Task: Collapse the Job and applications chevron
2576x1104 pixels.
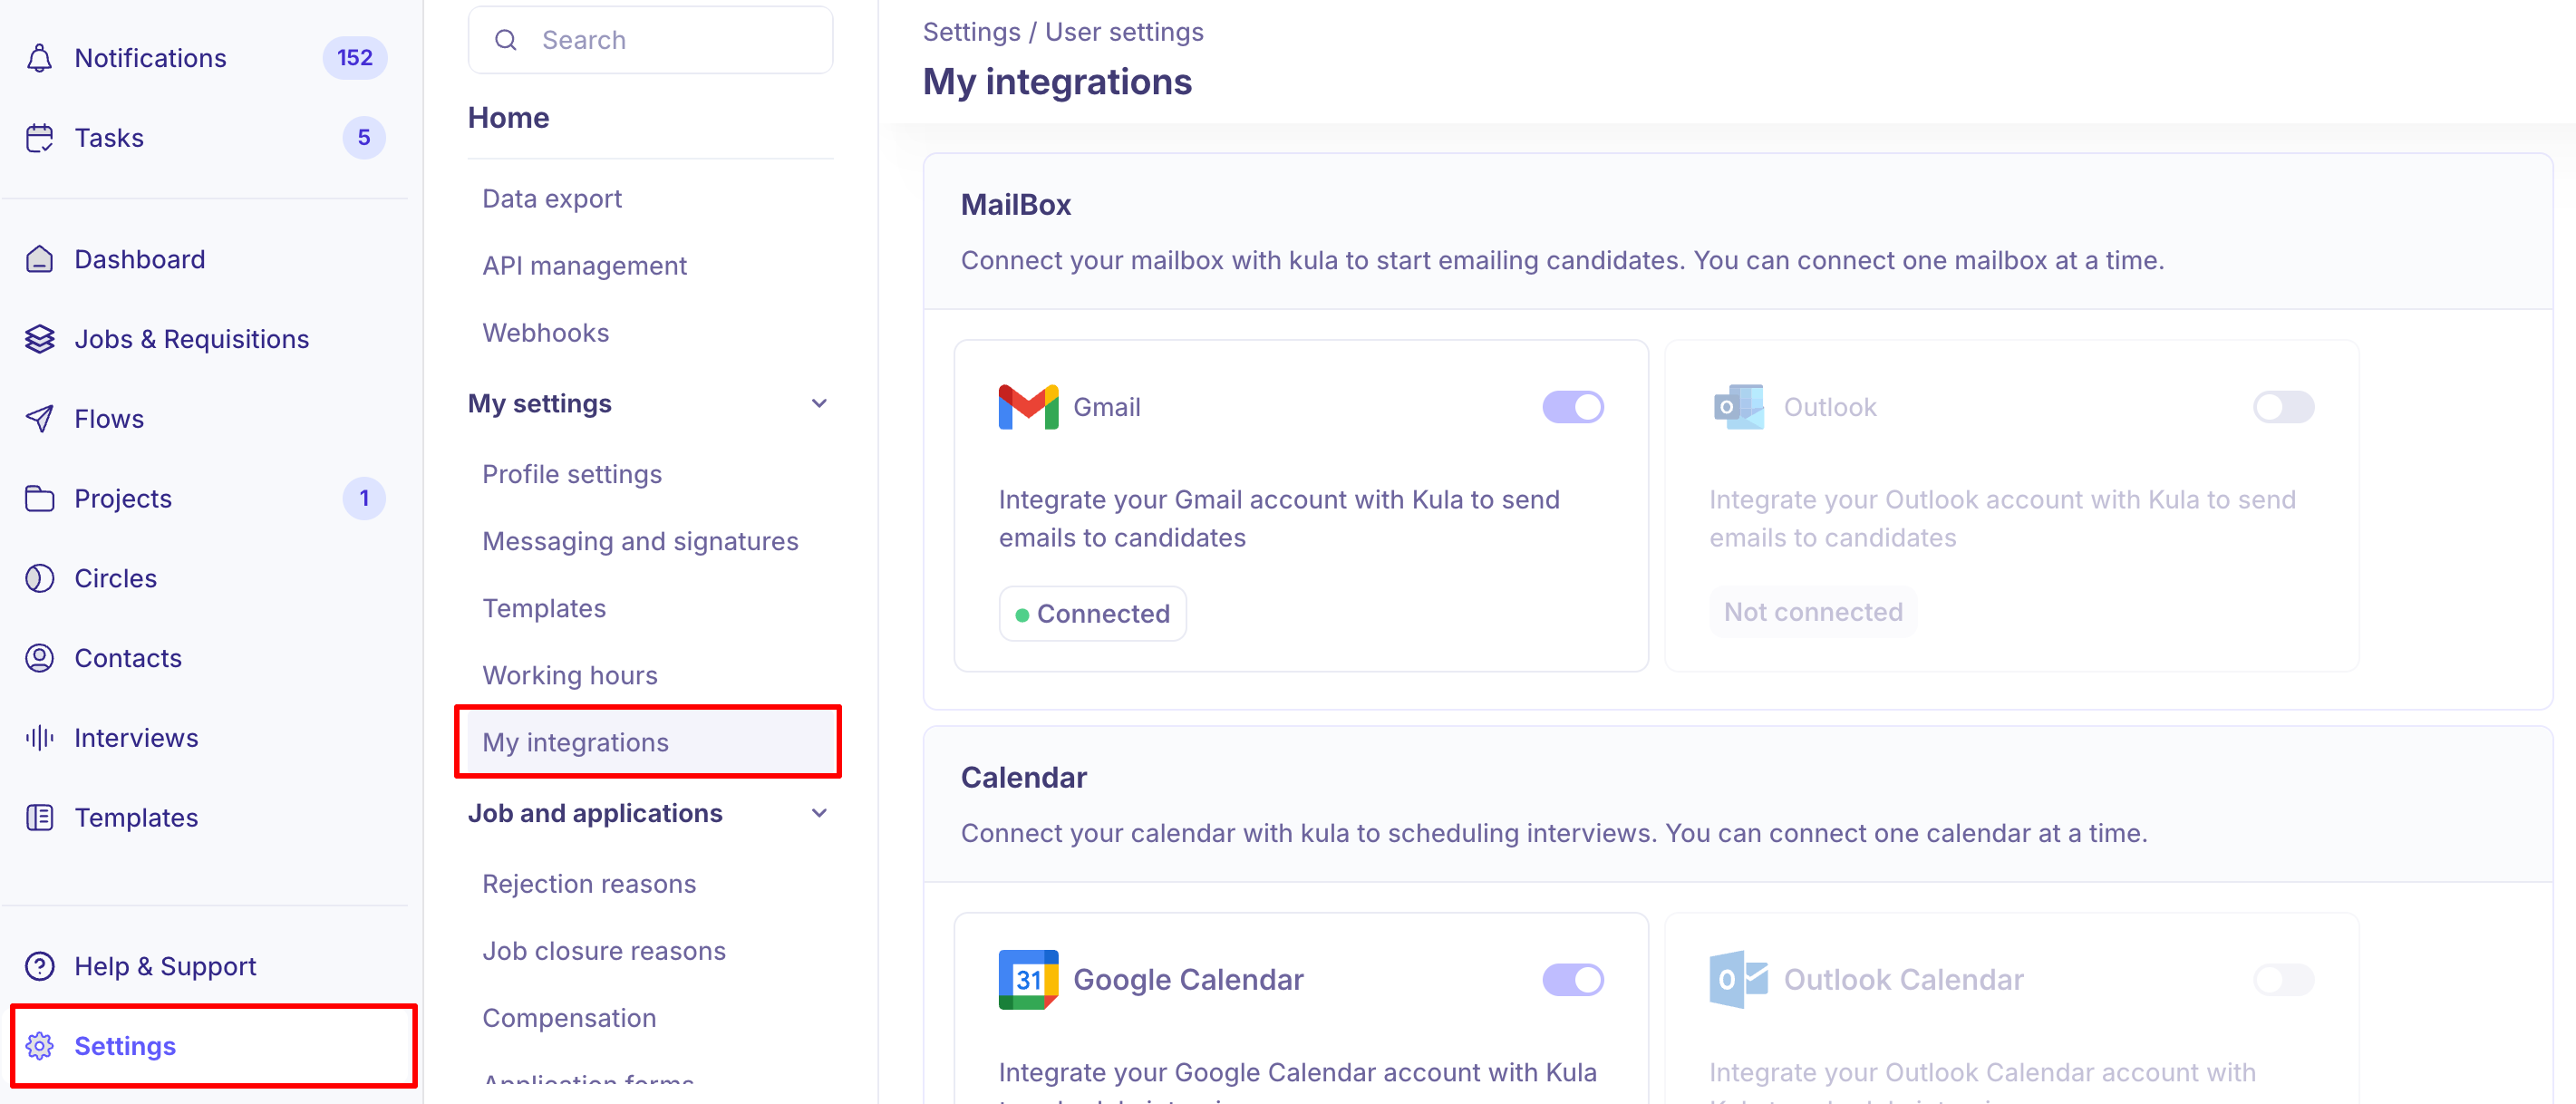Action: pyautogui.click(x=819, y=813)
